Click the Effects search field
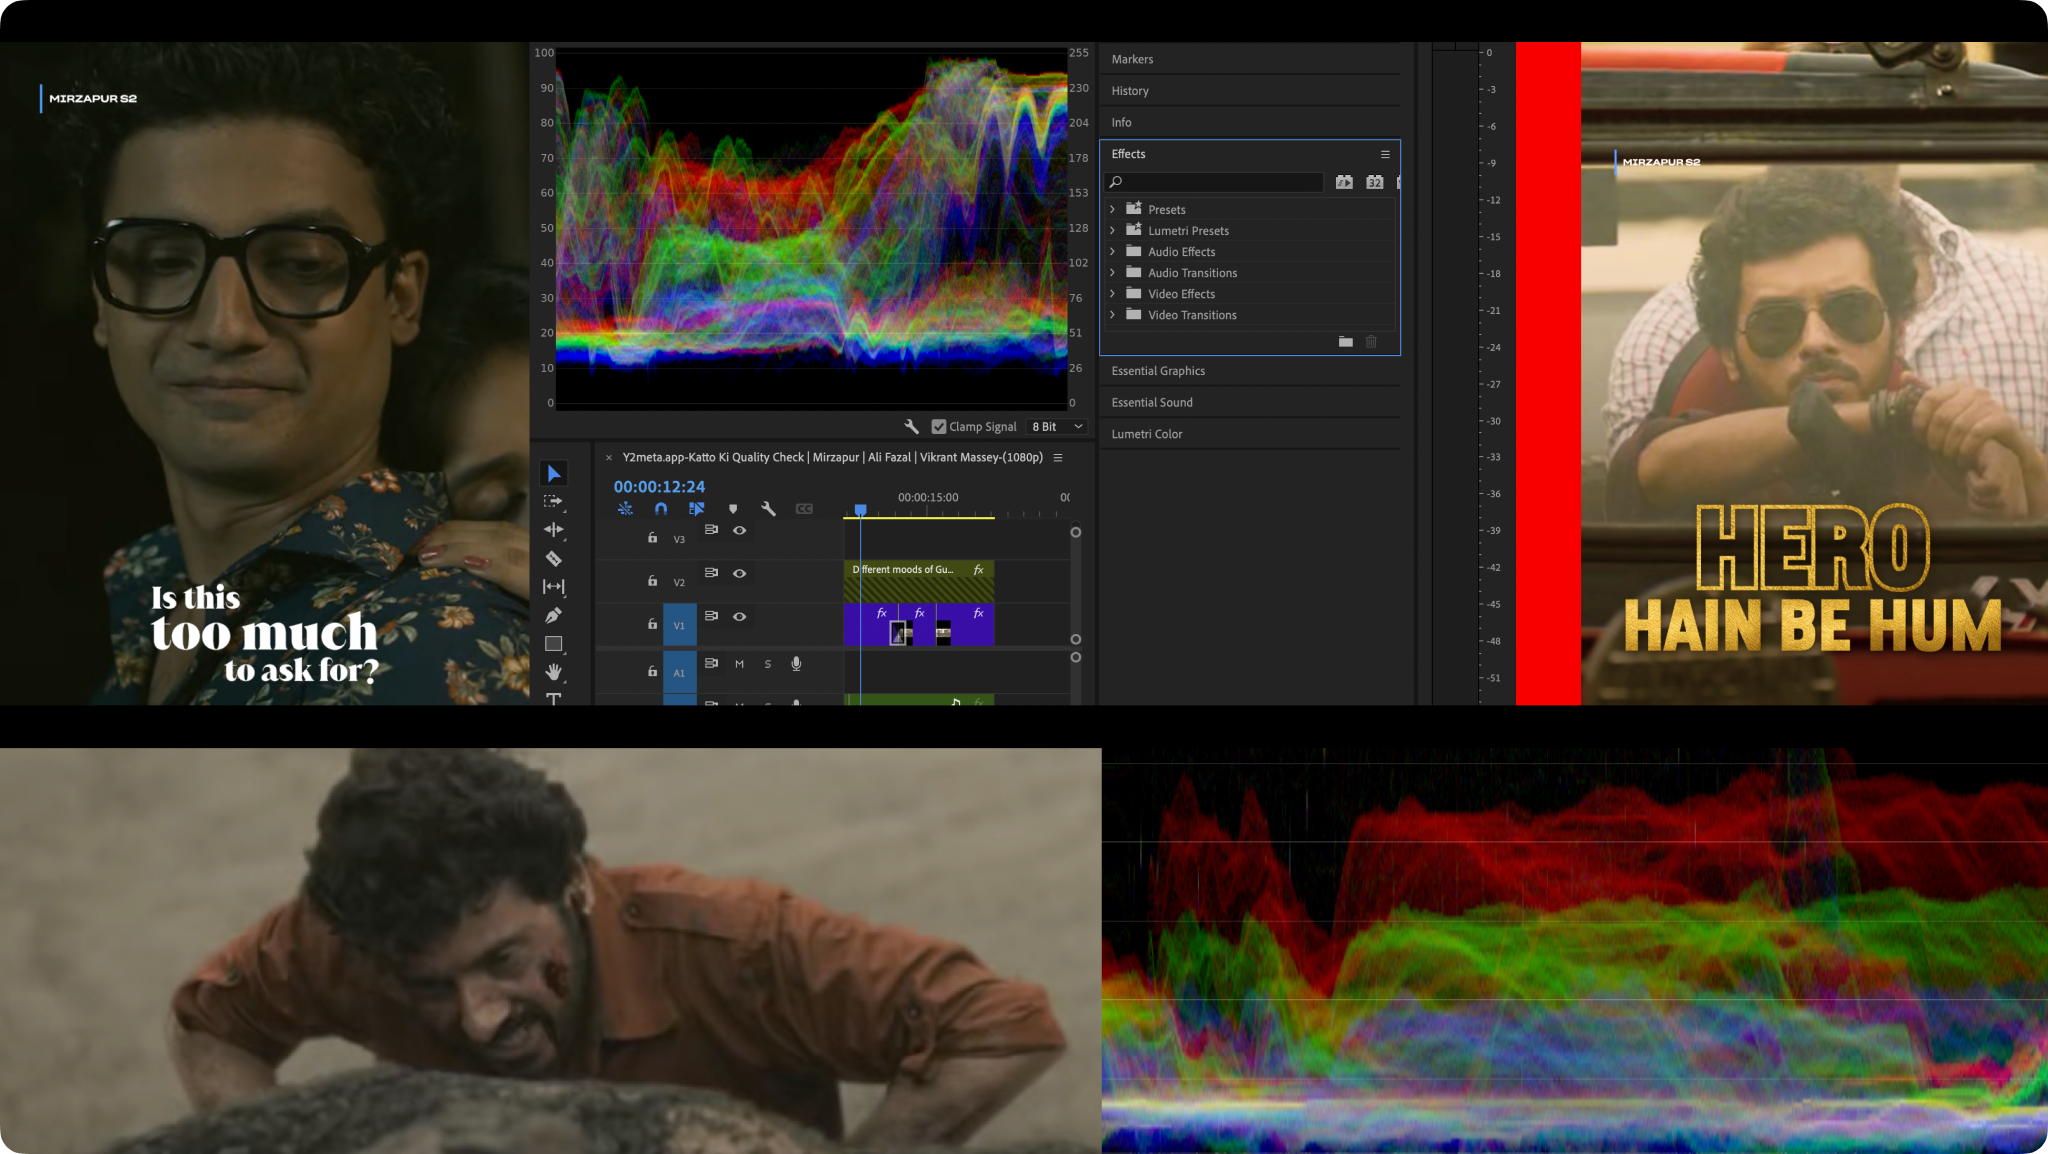 1214,182
